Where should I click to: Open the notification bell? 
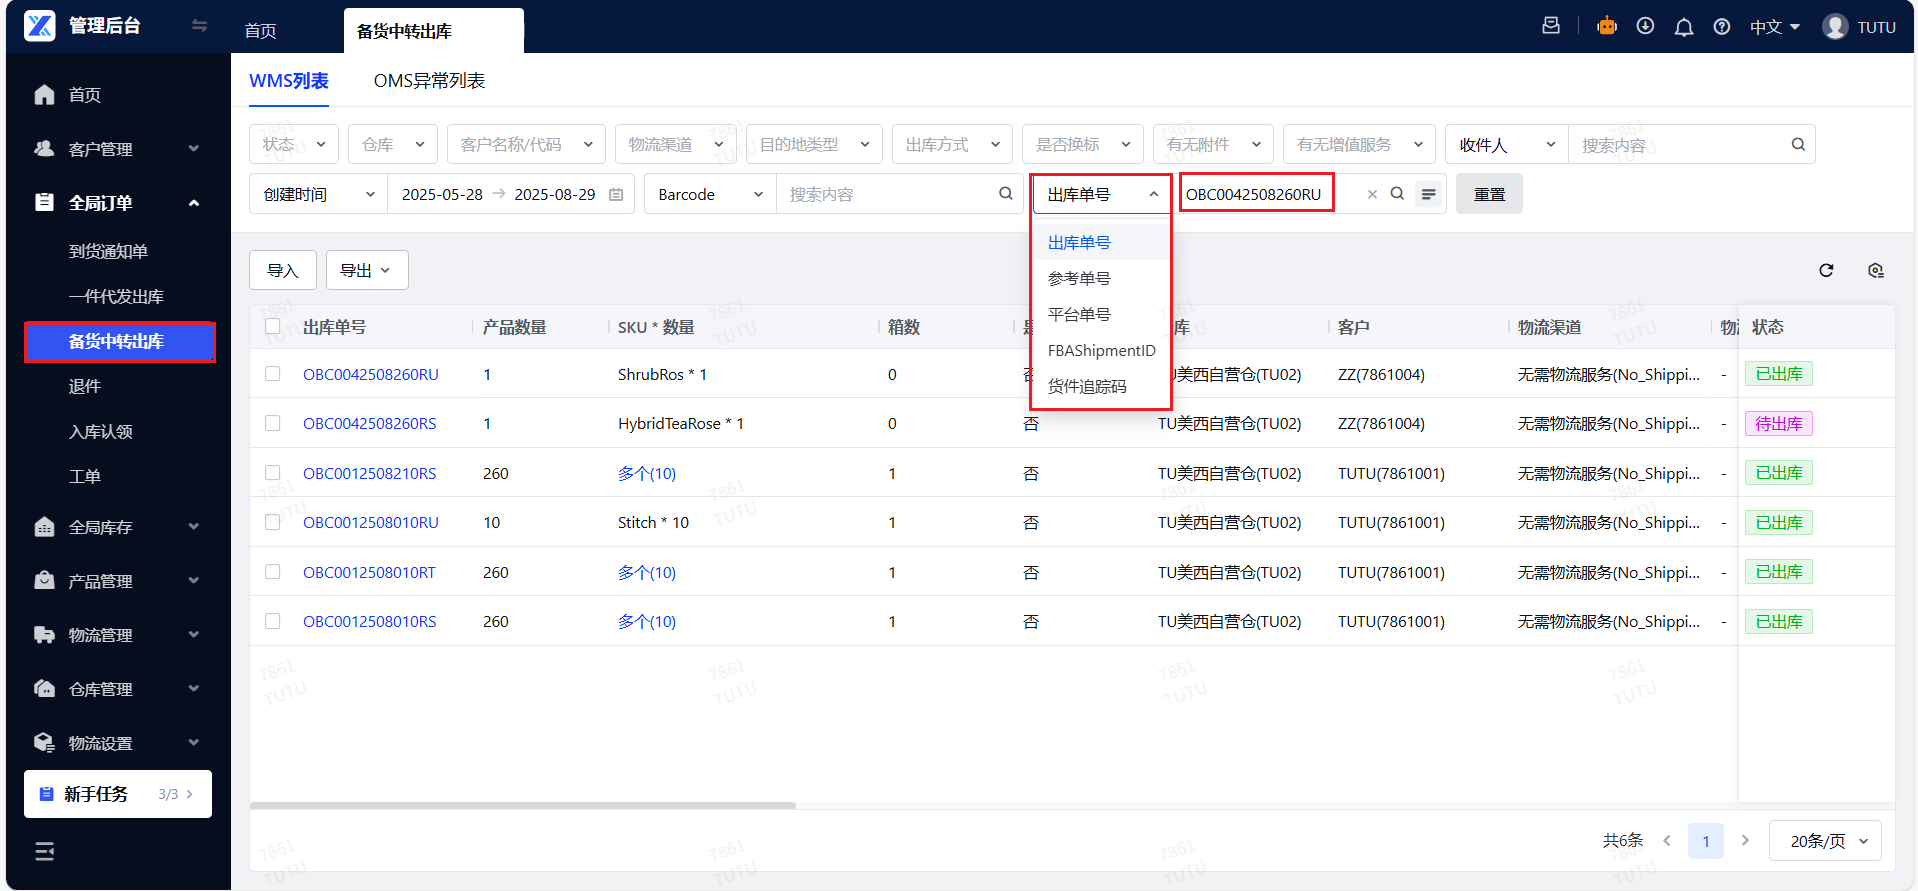(x=1684, y=27)
